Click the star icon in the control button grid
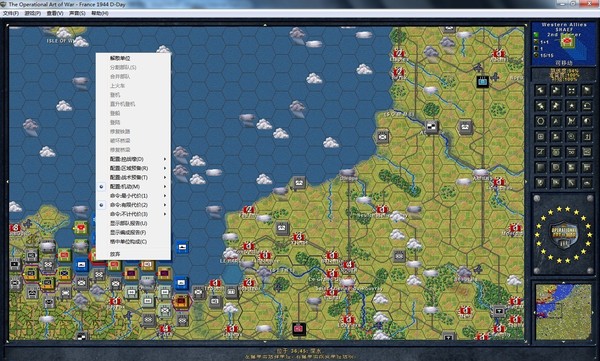Screen dimensions: 600x361 coord(571,106)
